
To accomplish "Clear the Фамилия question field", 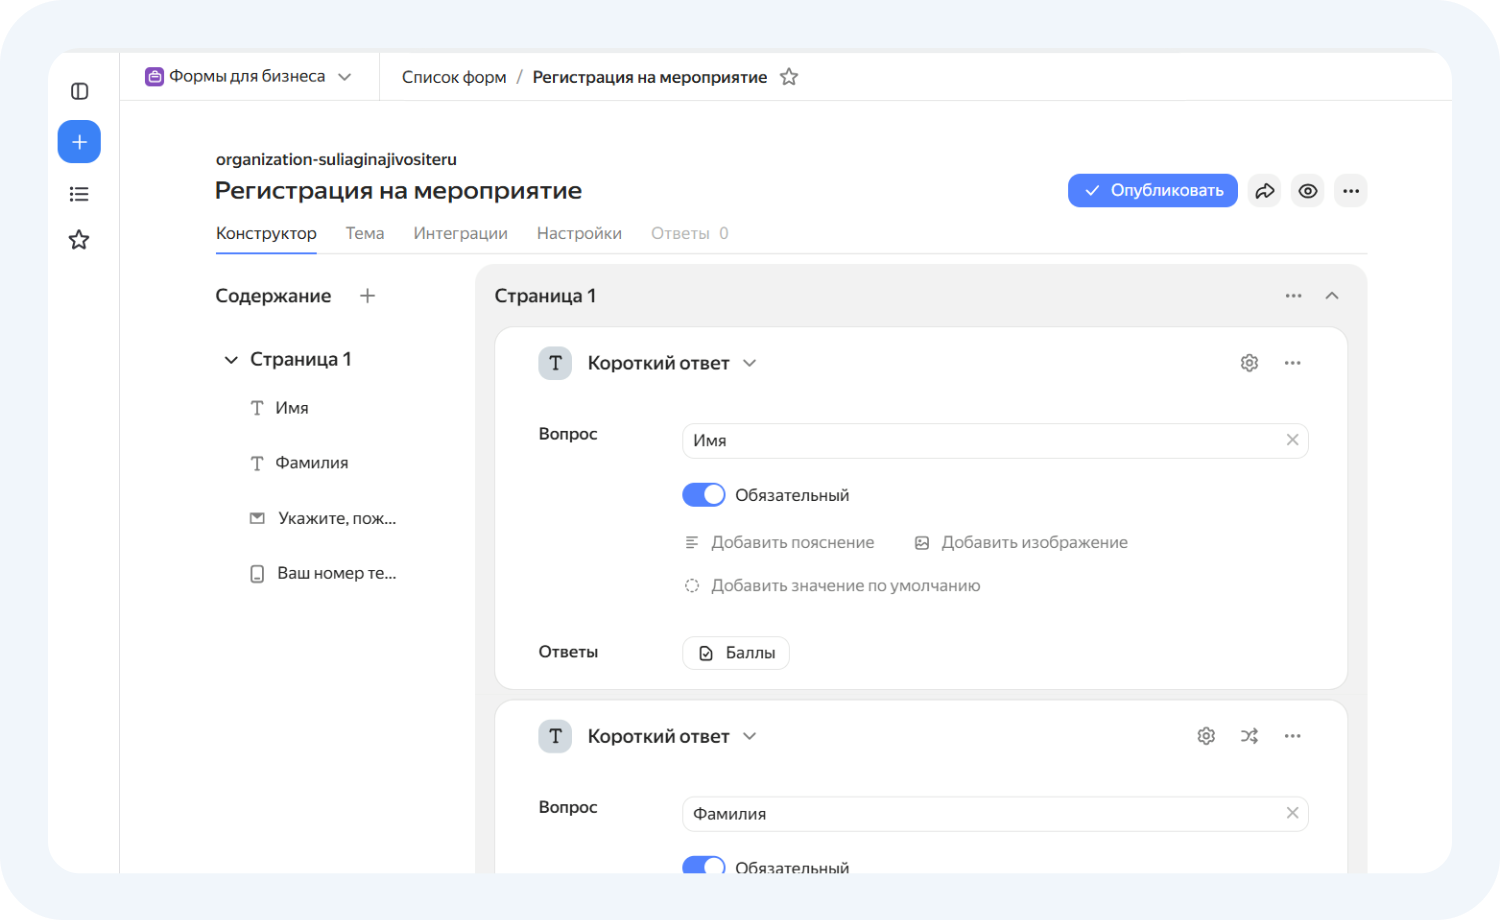I will 1292,813.
